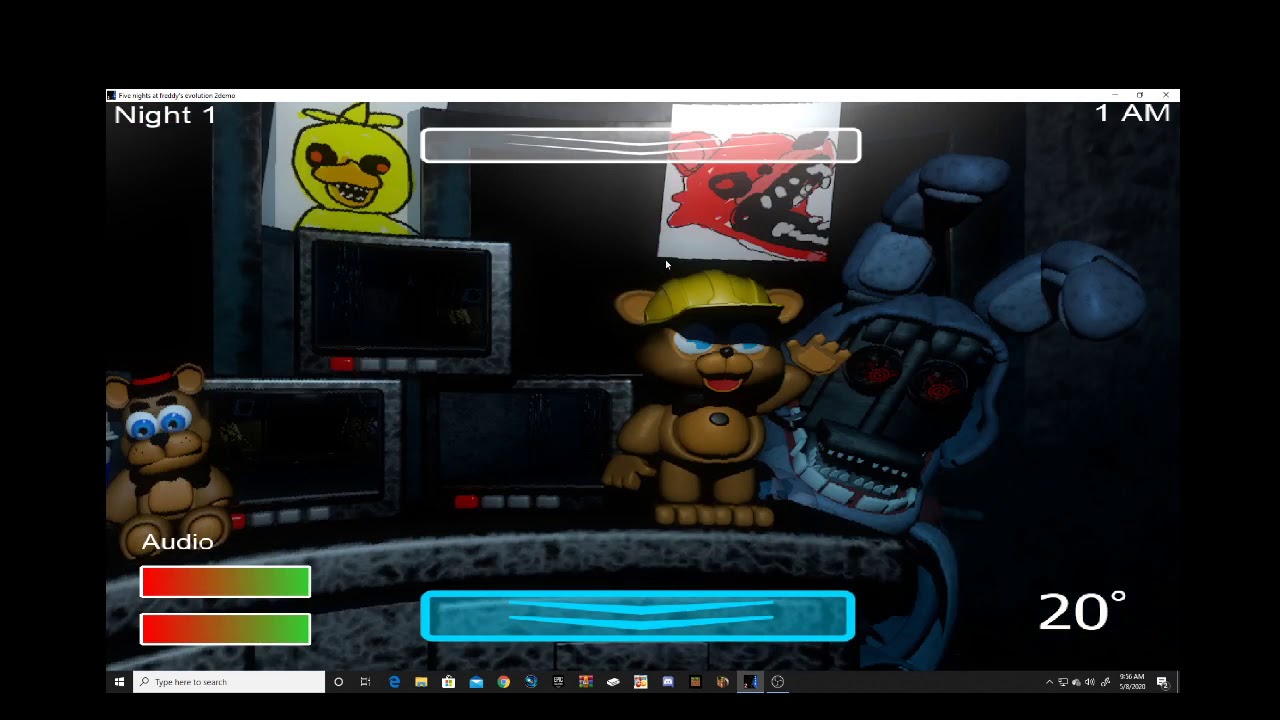
Task: Open WinRAR from the taskbar
Action: 586,682
